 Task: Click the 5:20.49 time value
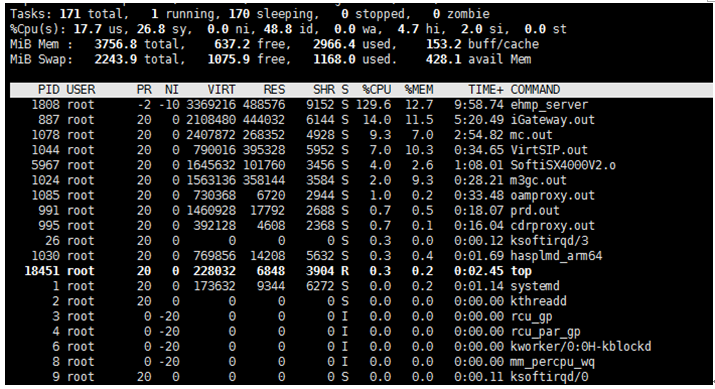coord(479,120)
